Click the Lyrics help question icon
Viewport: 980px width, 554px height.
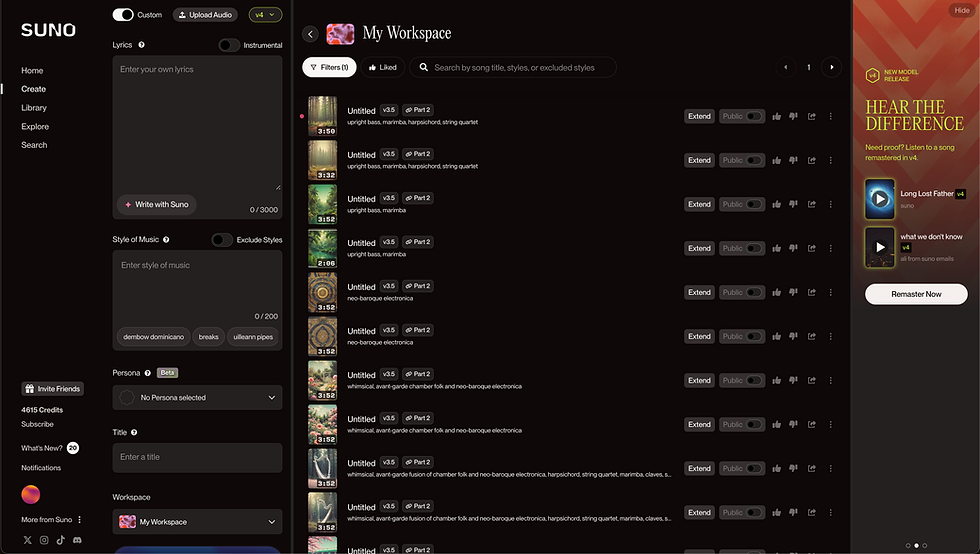pyautogui.click(x=141, y=45)
